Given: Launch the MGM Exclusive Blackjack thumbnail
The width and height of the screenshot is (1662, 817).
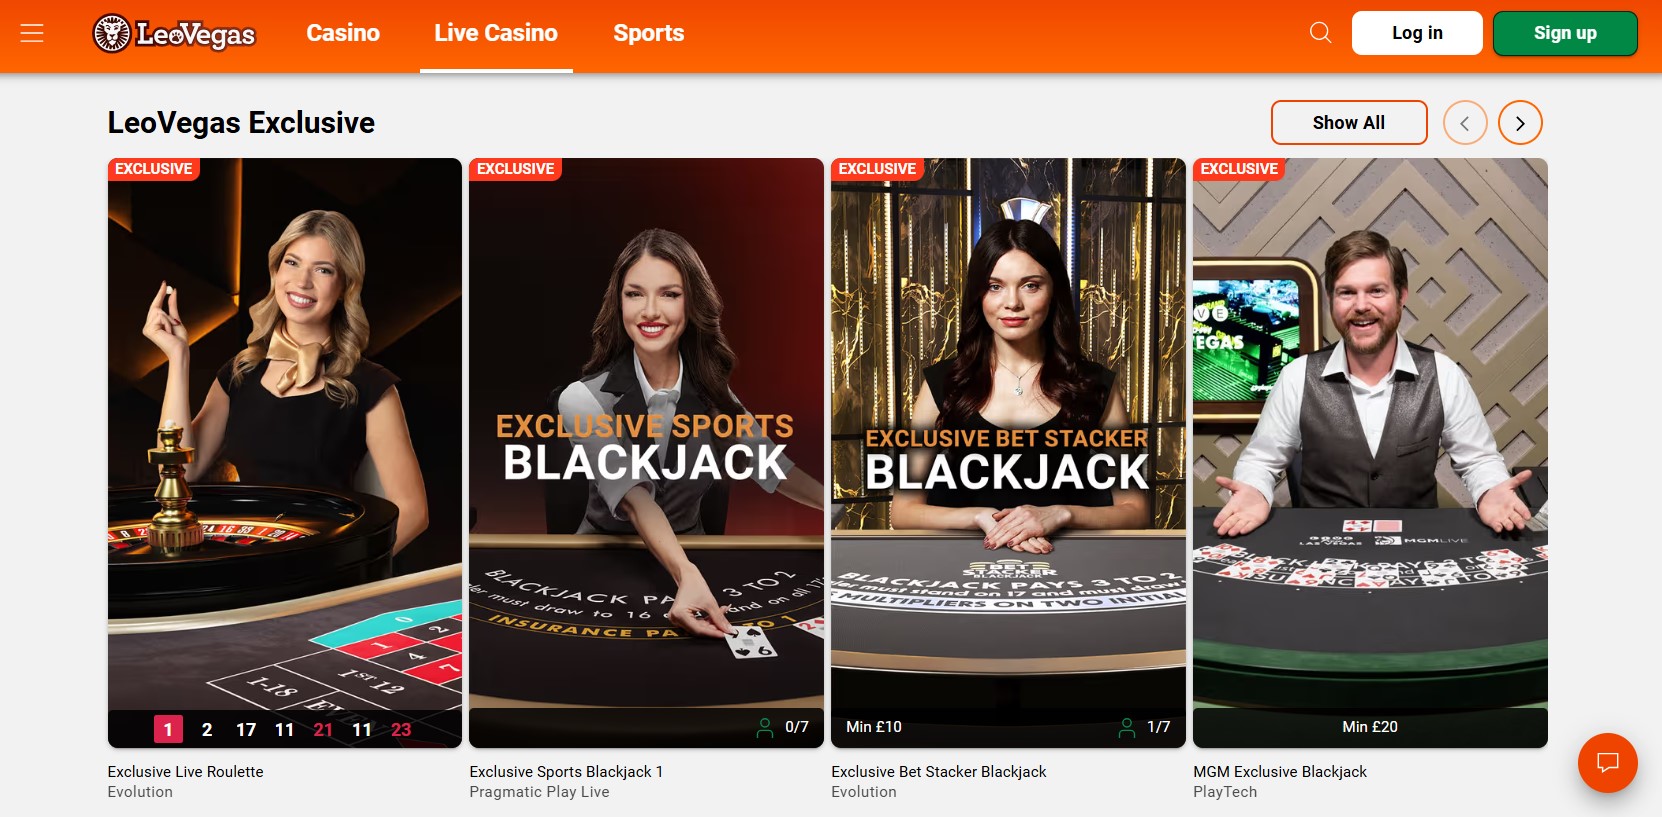Looking at the screenshot, I should (x=1370, y=453).
